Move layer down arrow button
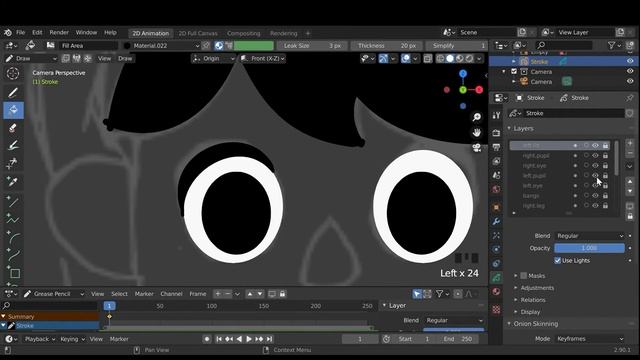The image size is (640, 360). click(x=630, y=191)
